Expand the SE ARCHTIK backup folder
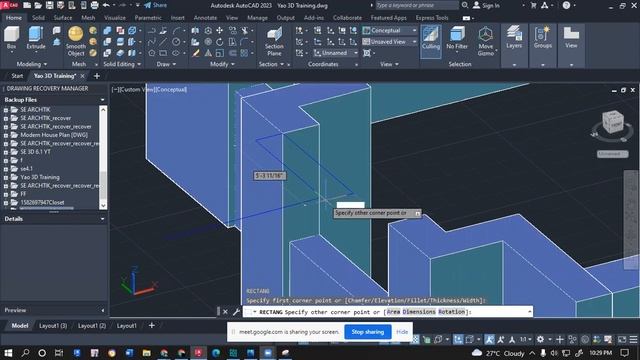 click(x=6, y=110)
